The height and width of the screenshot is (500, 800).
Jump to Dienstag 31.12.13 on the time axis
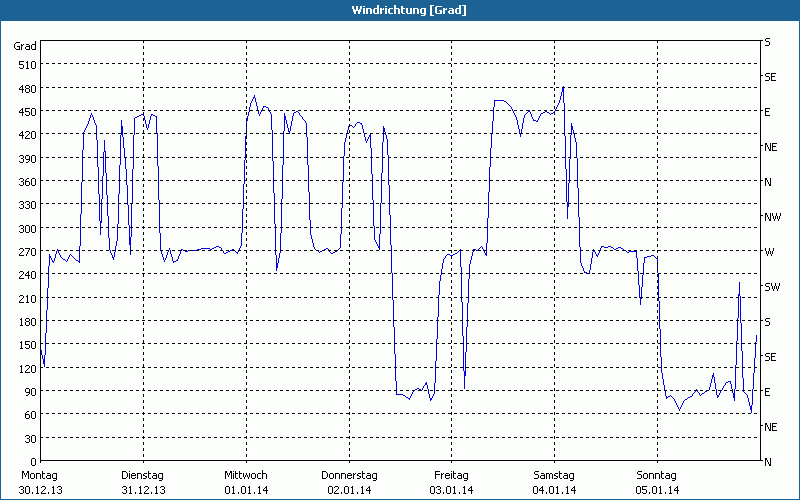coord(142,483)
